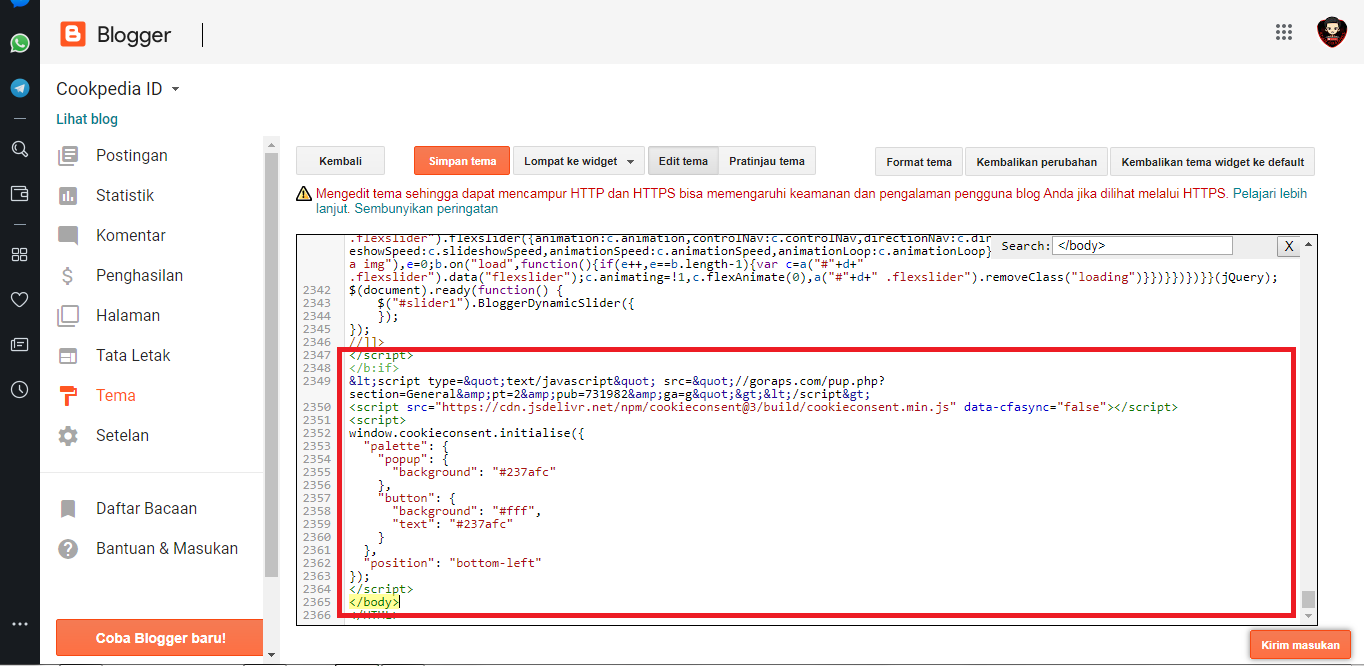The width and height of the screenshot is (1364, 666).
Task: Open the Google apps grid icon
Action: coord(1284,33)
